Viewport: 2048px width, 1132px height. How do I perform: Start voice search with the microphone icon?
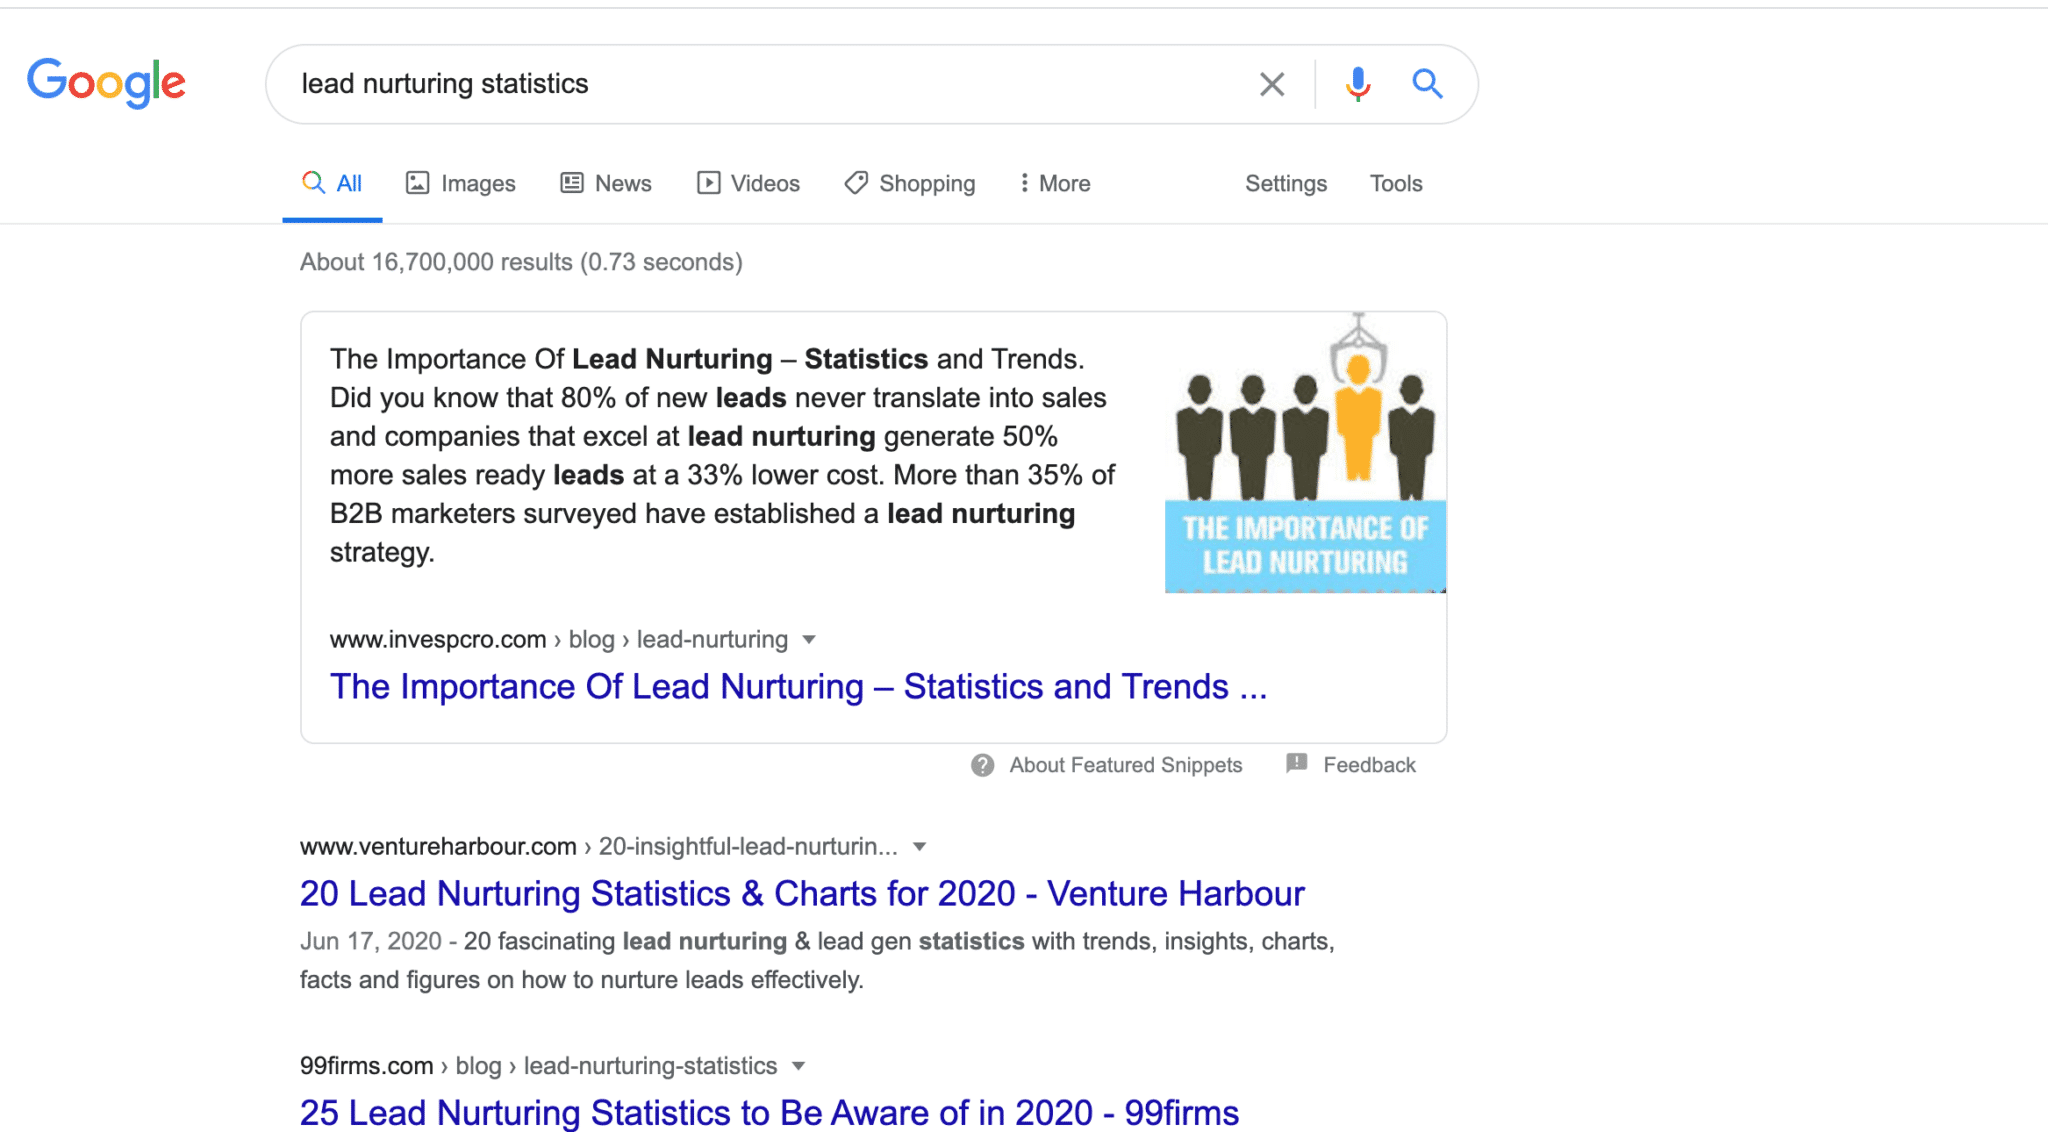1357,84
